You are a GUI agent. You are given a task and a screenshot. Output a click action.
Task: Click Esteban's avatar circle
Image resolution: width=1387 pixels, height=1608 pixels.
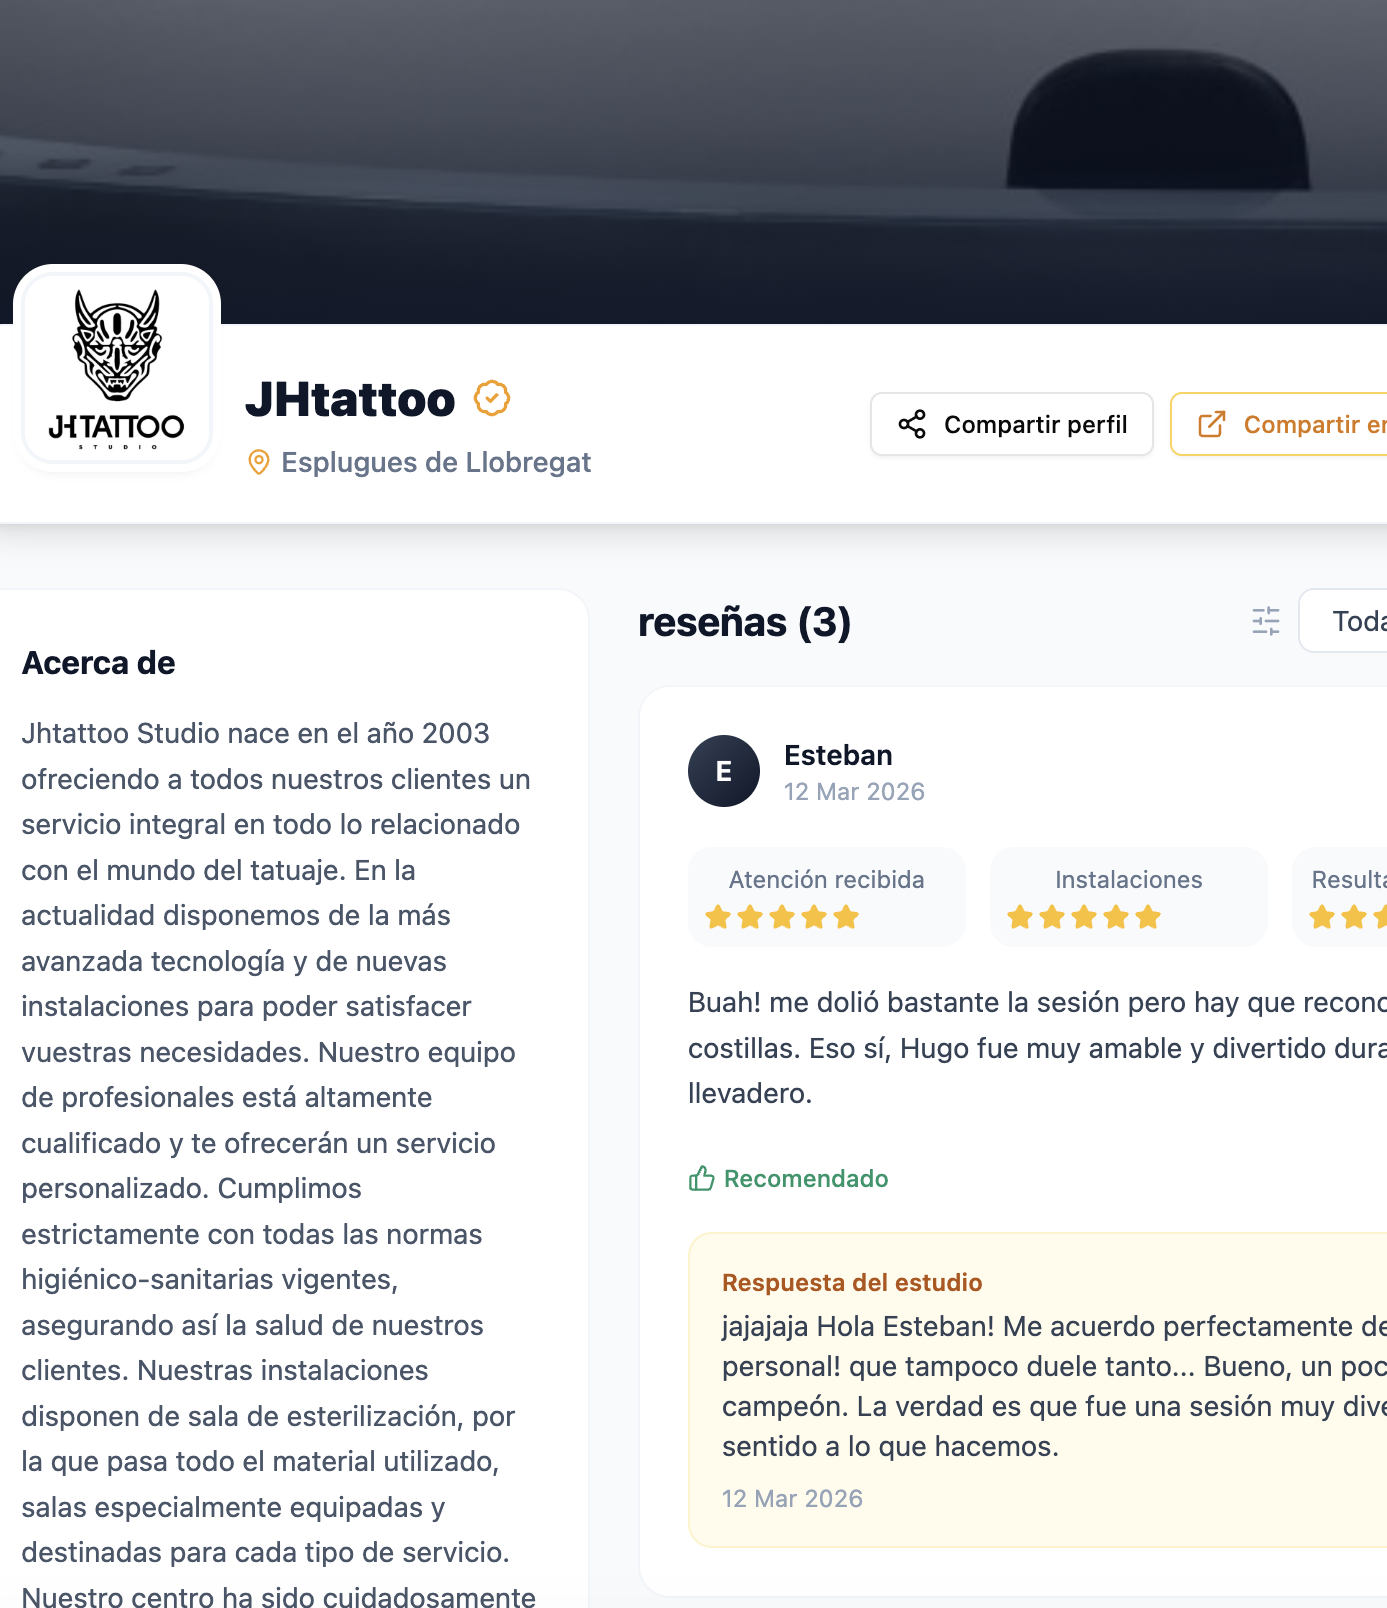tap(724, 771)
